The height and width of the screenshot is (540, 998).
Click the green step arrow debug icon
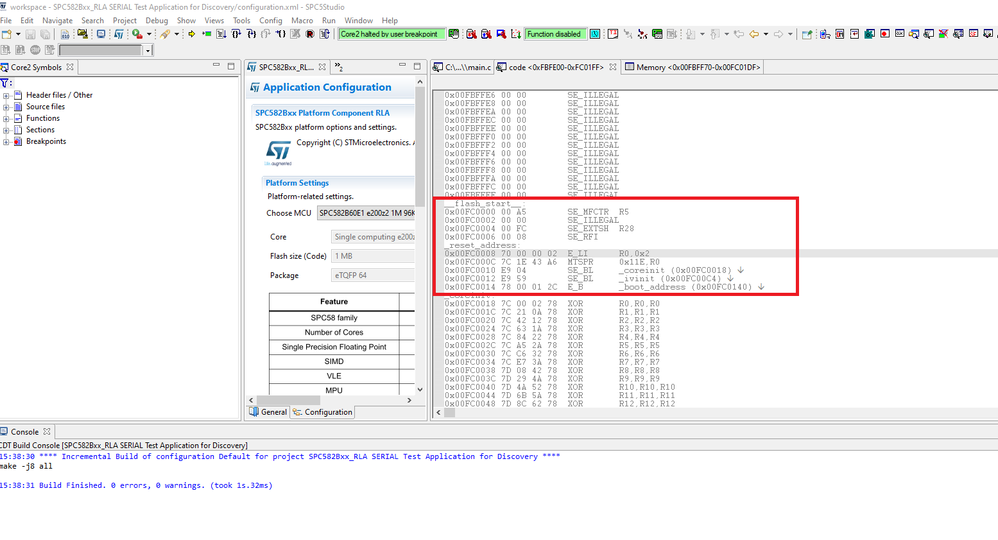click(x=207, y=34)
